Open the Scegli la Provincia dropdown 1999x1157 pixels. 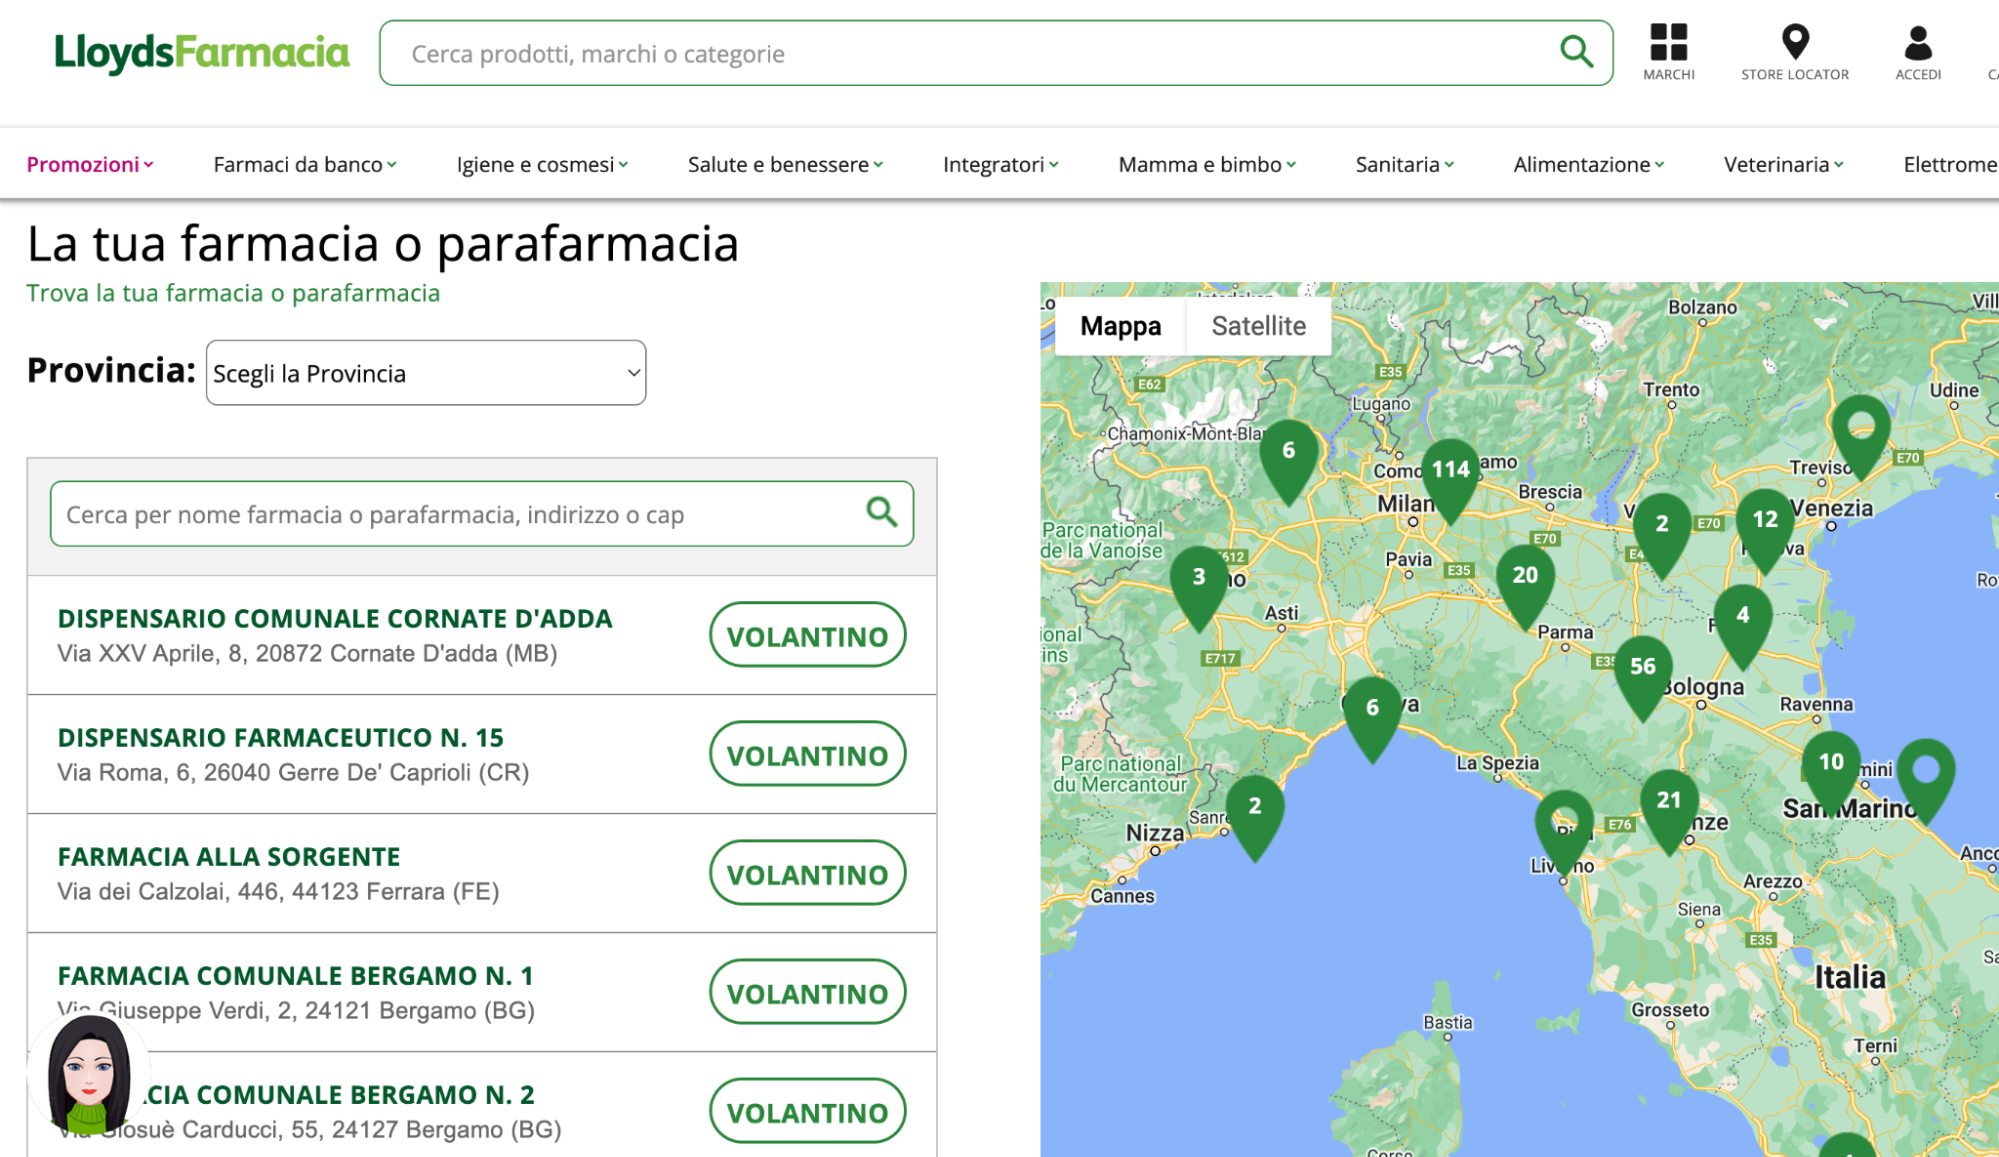426,373
